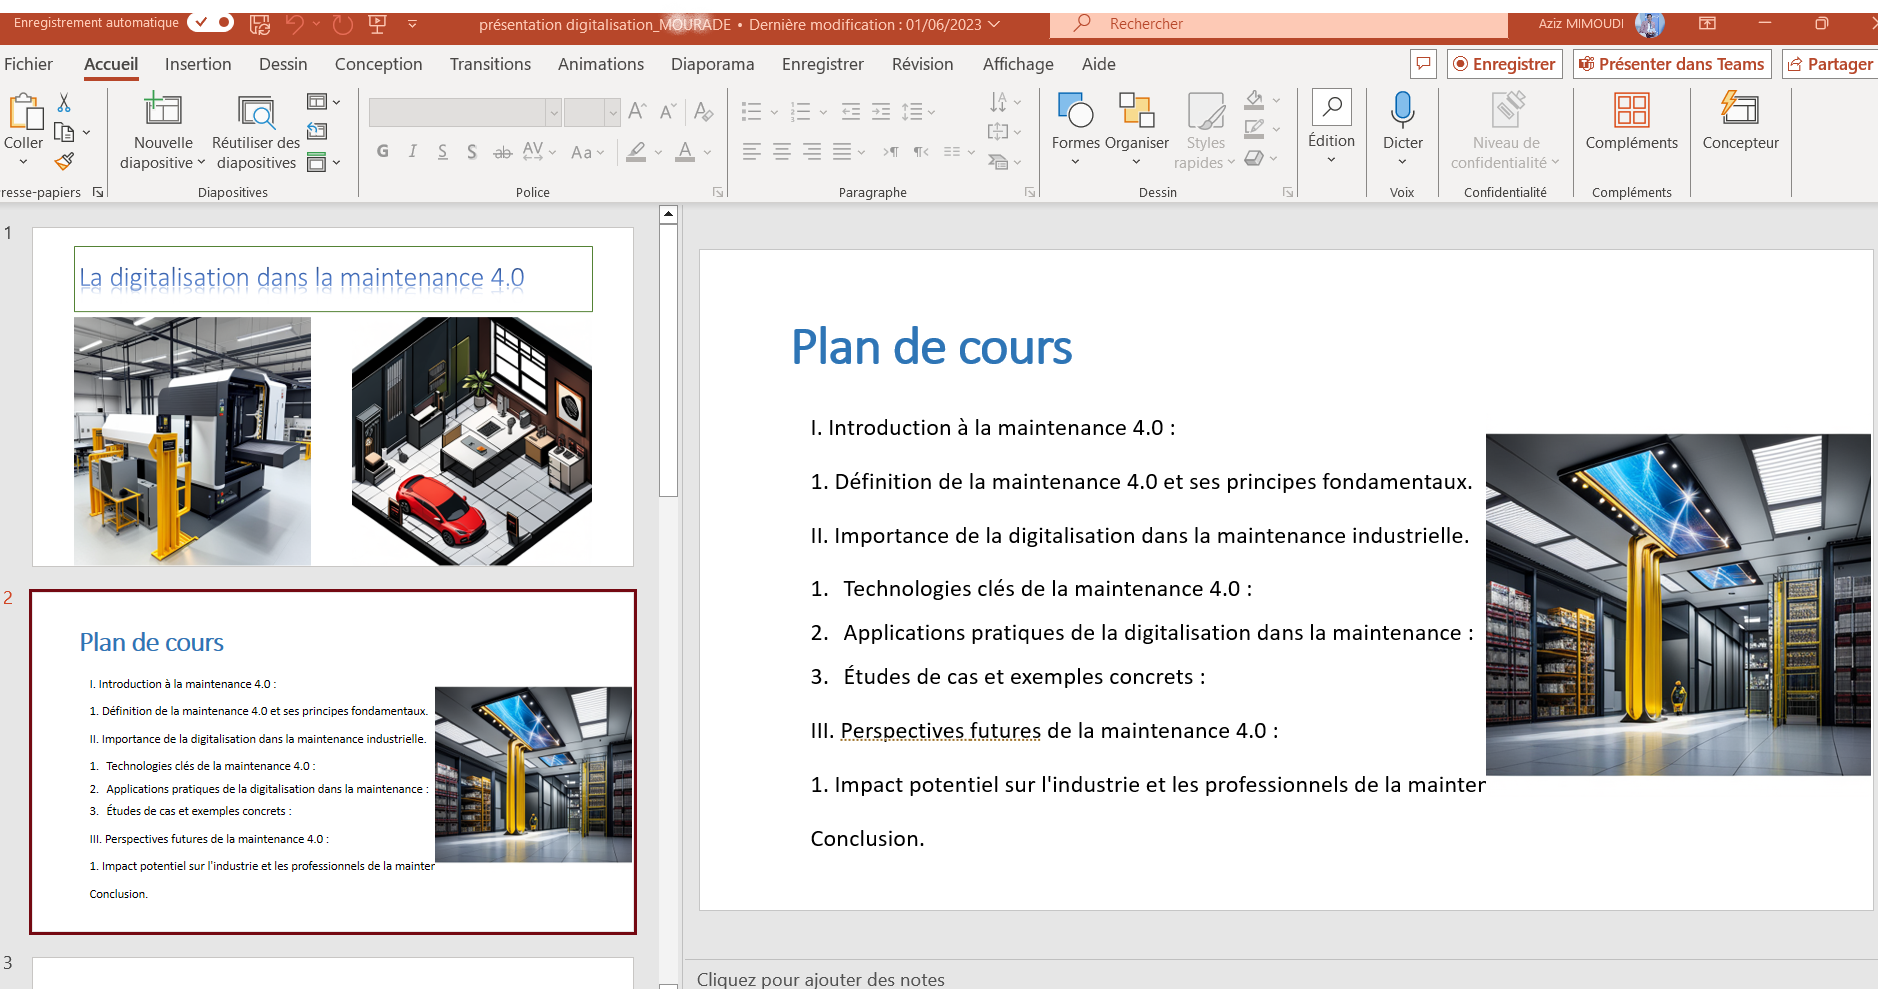Image resolution: width=1878 pixels, height=989 pixels.
Task: Open the Diaporama tab
Action: pos(712,64)
